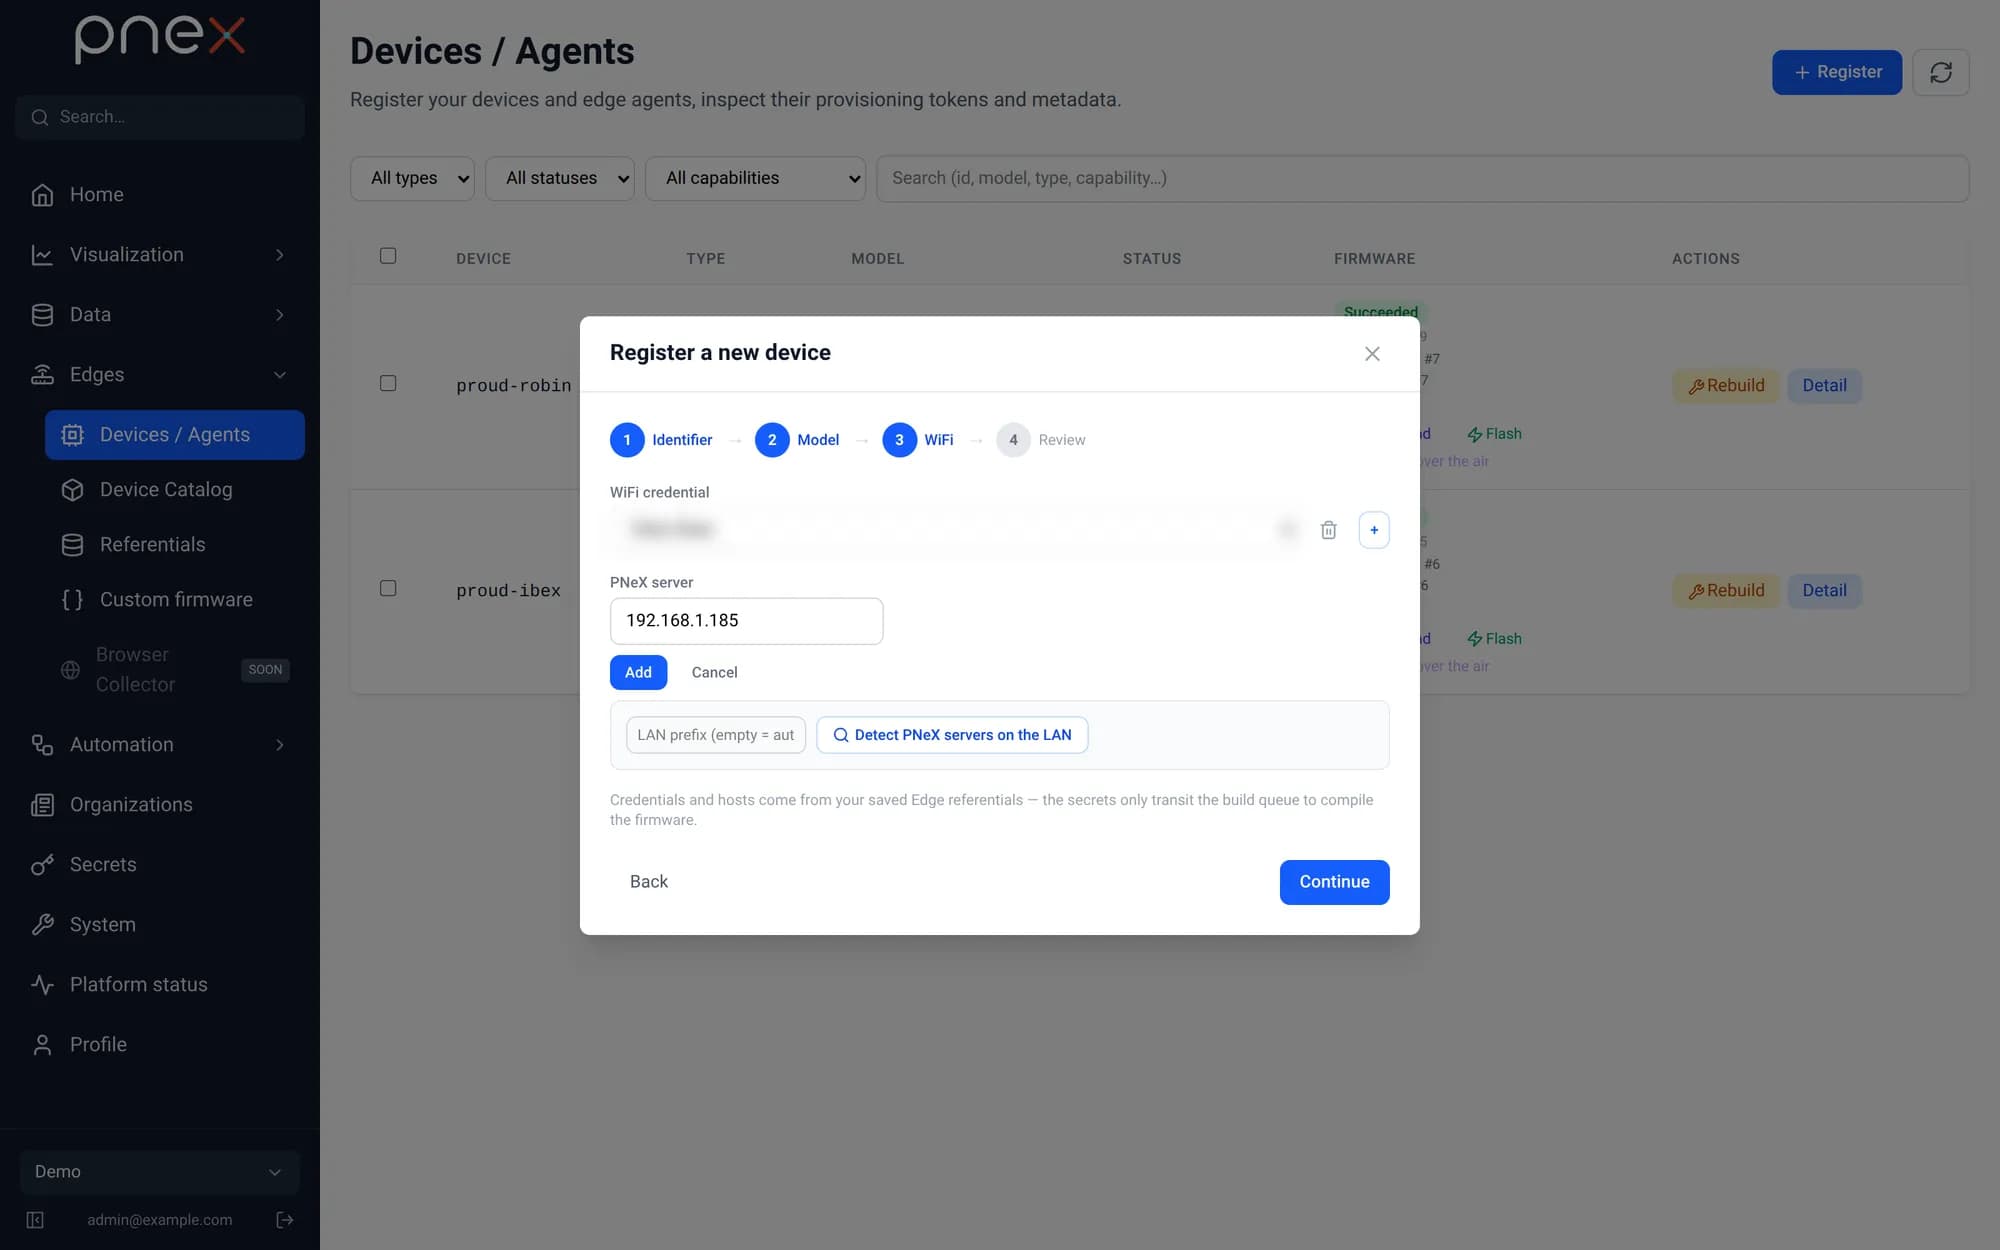Viewport: 2000px width, 1250px height.
Task: Open the All types filter dropdown
Action: [412, 178]
